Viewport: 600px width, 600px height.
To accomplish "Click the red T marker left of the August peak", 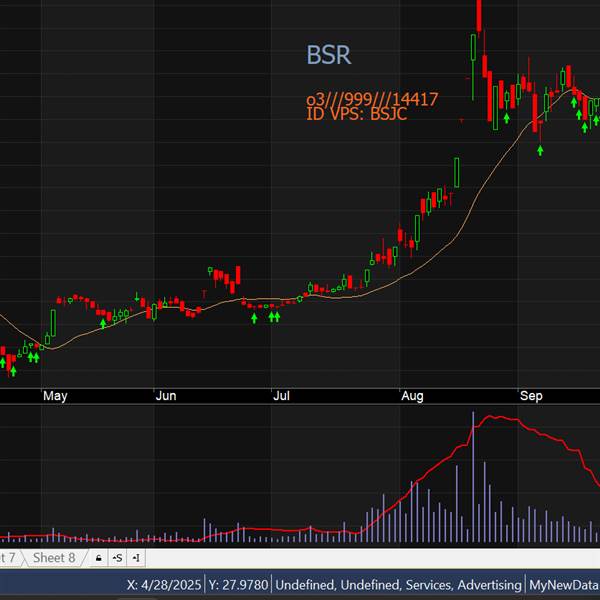I will pyautogui.click(x=461, y=120).
